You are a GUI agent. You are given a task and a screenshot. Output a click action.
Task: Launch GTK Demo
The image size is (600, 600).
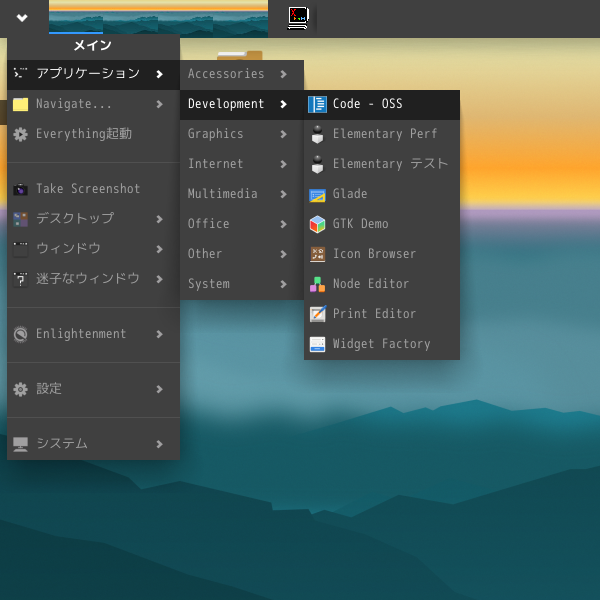click(x=382, y=224)
